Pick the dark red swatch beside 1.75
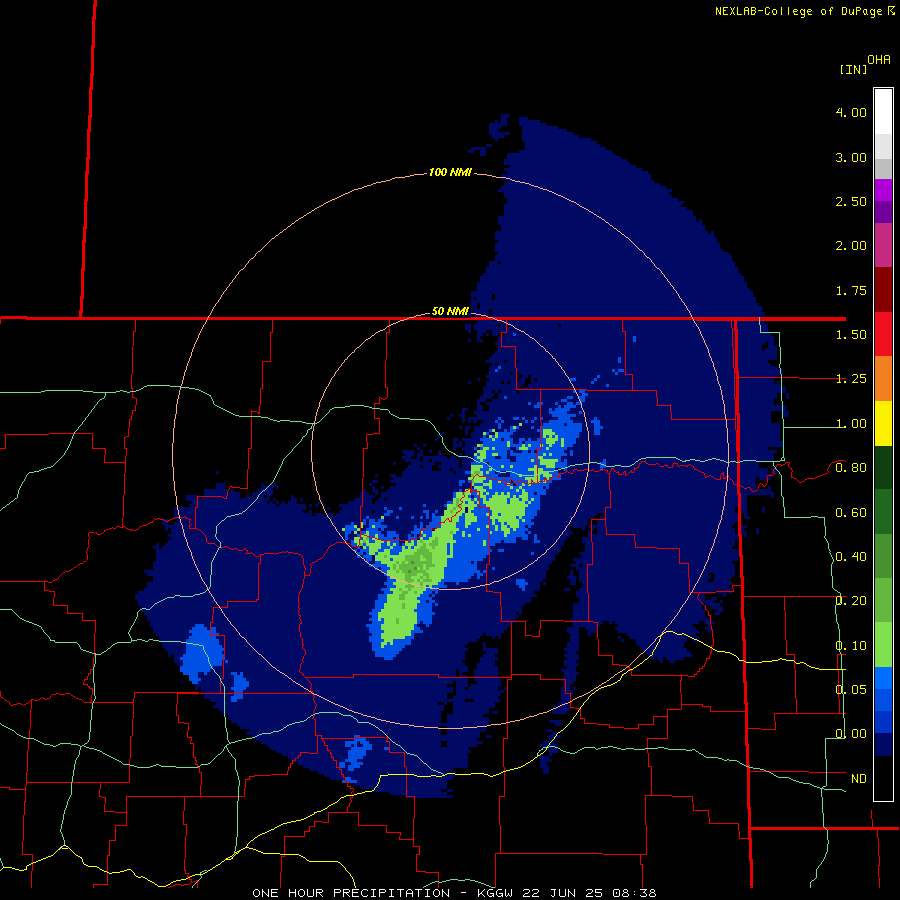 click(x=883, y=290)
